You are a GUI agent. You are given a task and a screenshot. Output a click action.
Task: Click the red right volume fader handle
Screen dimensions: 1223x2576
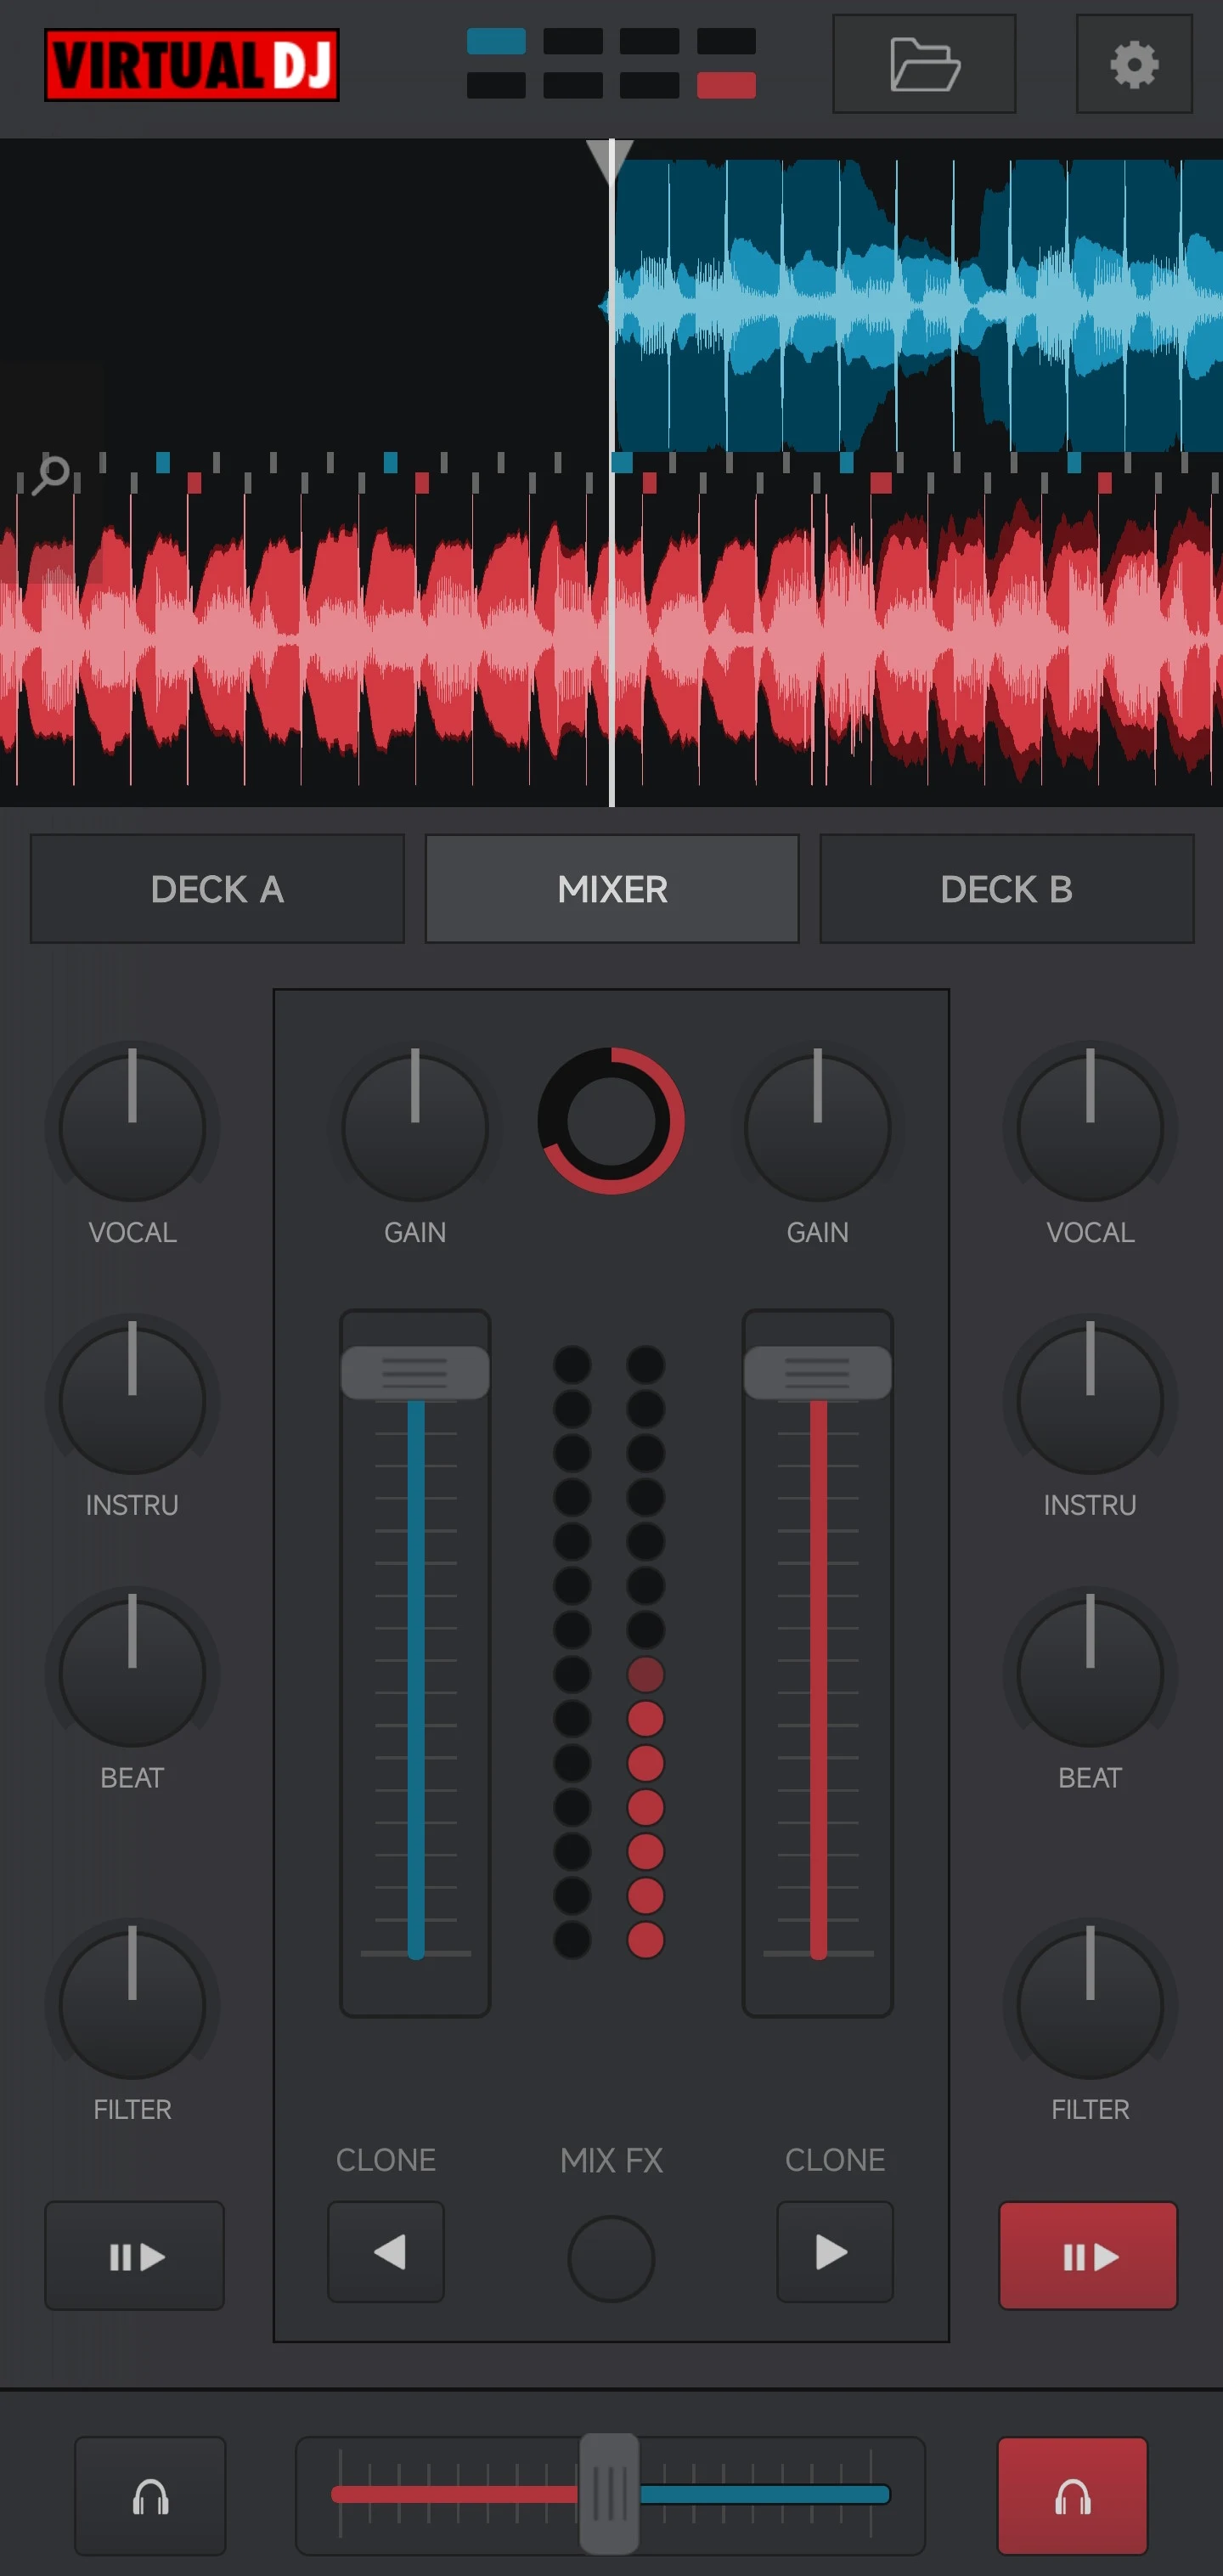click(x=817, y=1373)
